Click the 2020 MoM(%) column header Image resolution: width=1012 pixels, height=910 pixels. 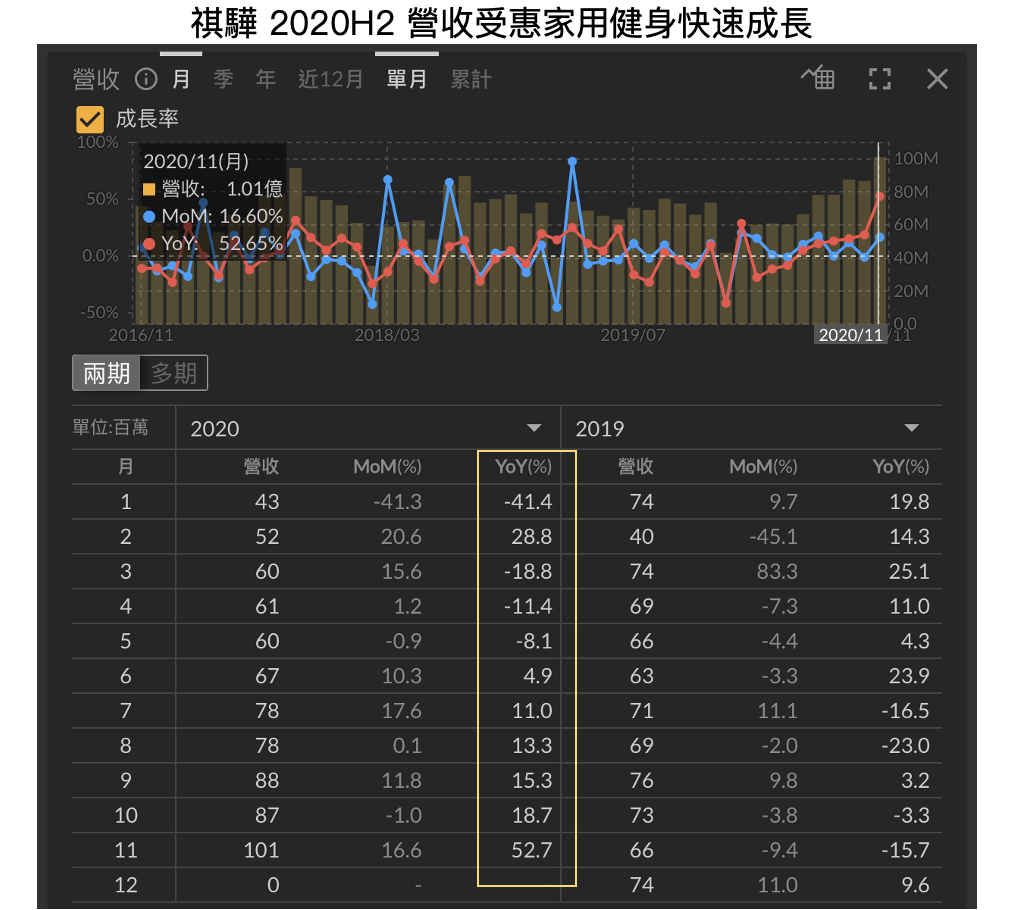(x=387, y=467)
